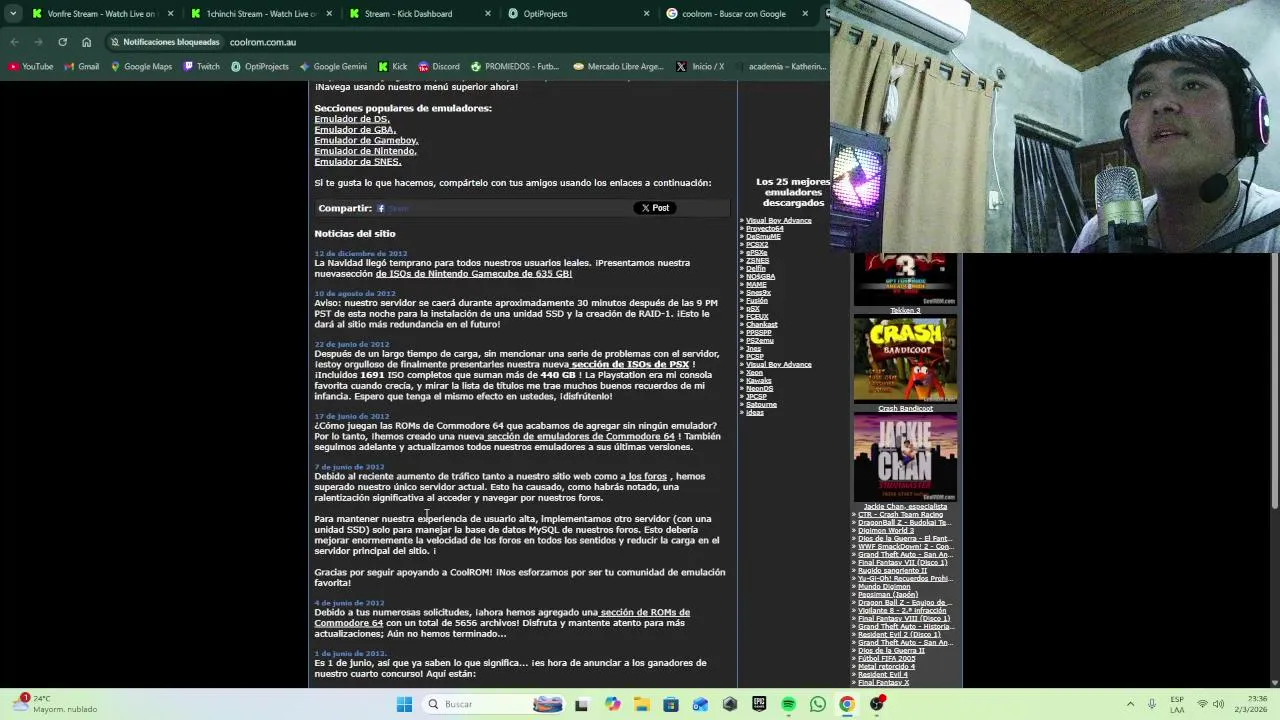Open Google Maps bookmark
Image resolution: width=1280 pixels, height=720 pixels.
tap(141, 67)
